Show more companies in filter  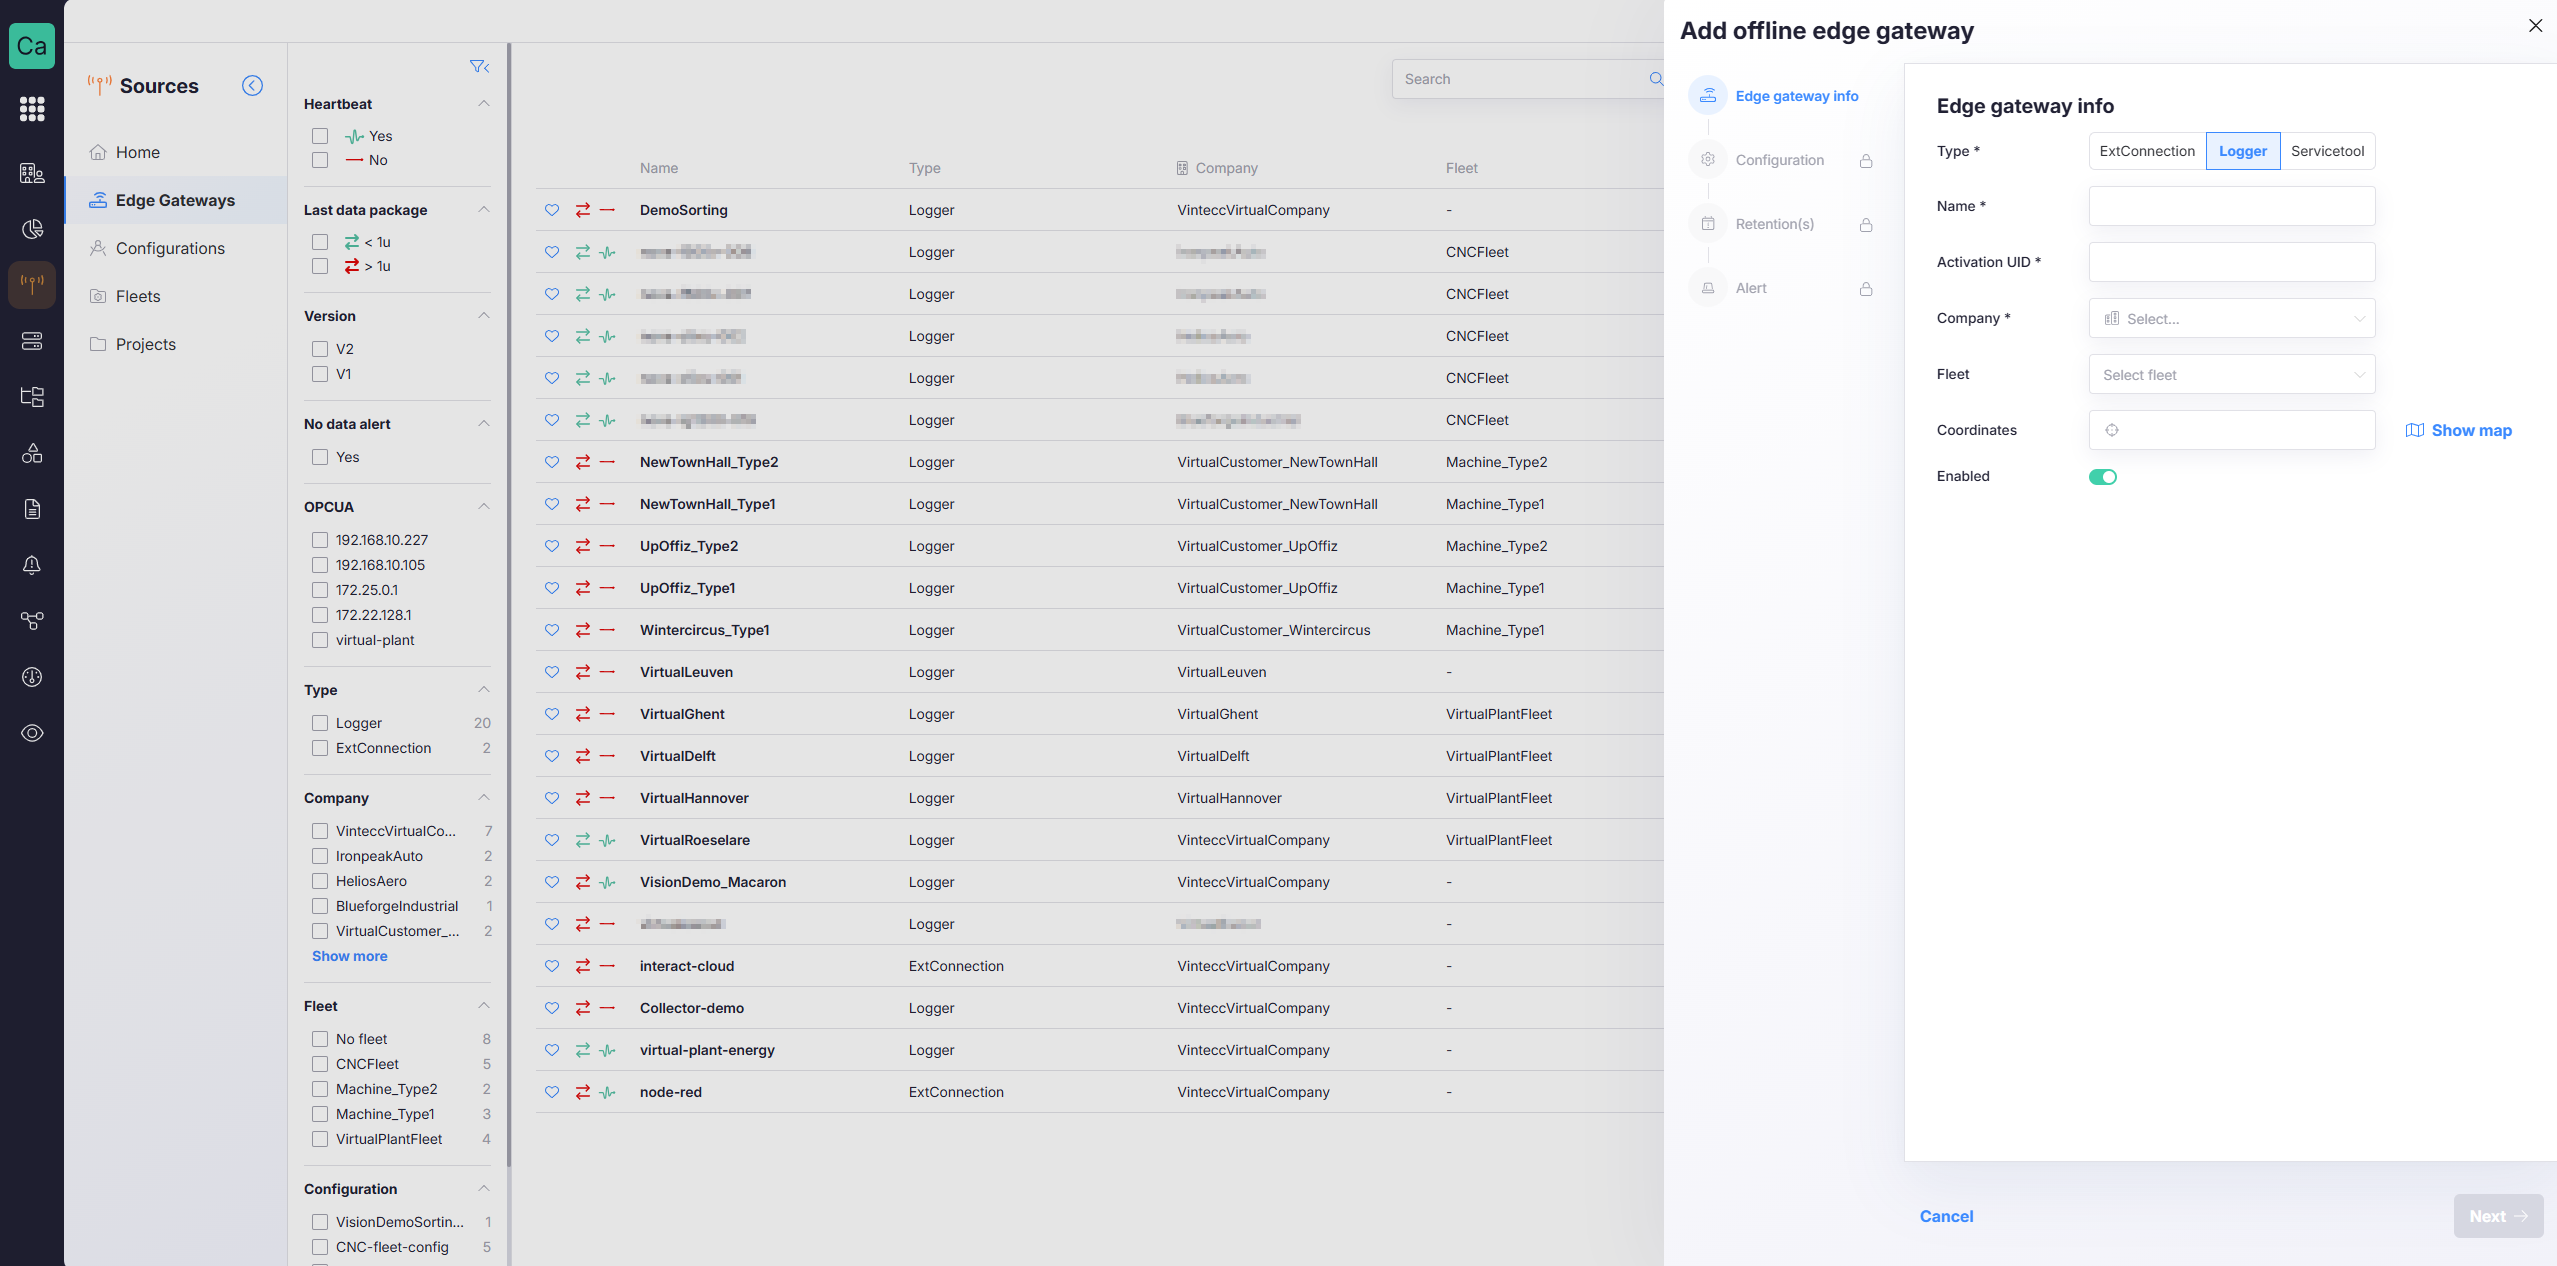349,956
